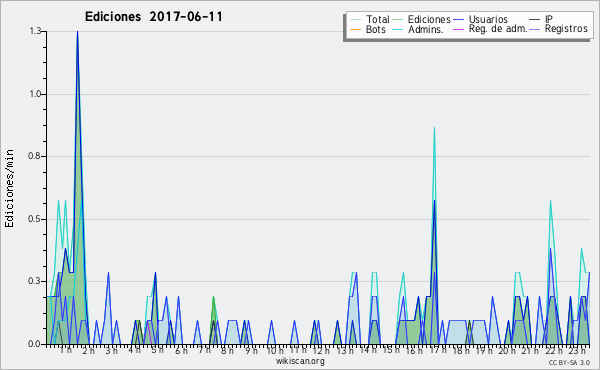The height and width of the screenshot is (370, 600).
Task: Click the '10 h' x-axis label
Action: coord(275,350)
